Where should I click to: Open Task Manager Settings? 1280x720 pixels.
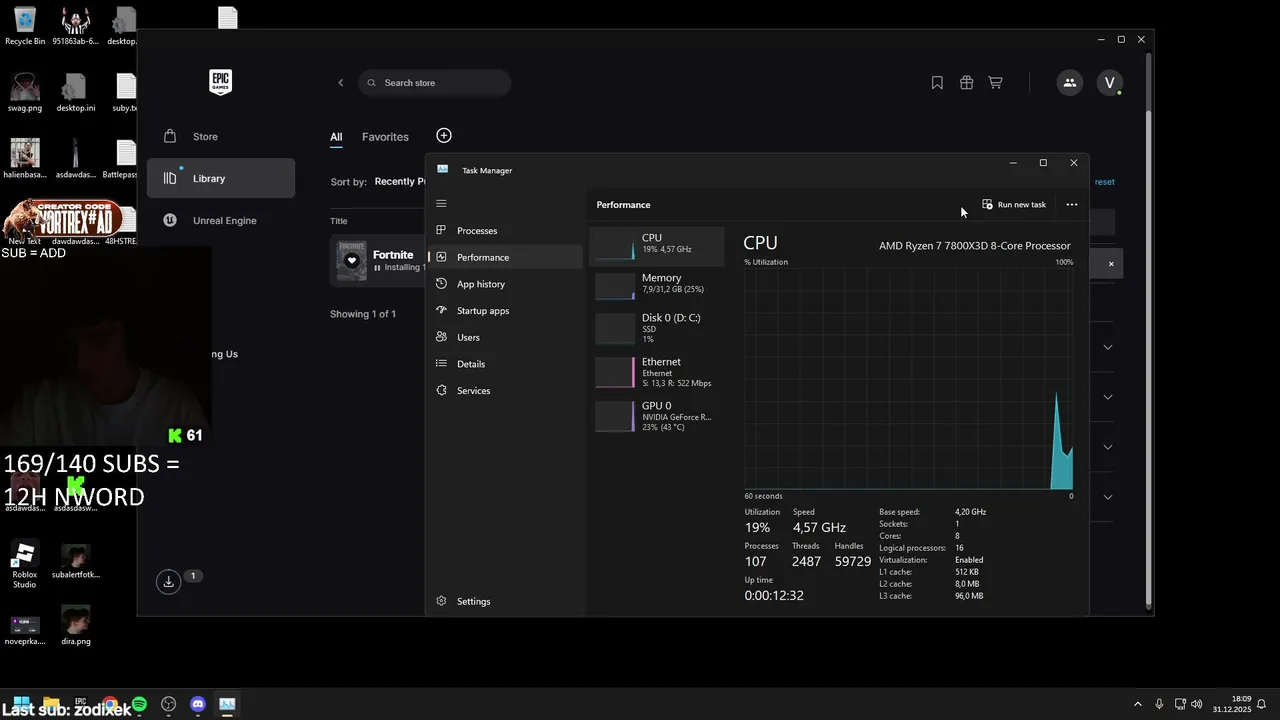tap(505, 601)
